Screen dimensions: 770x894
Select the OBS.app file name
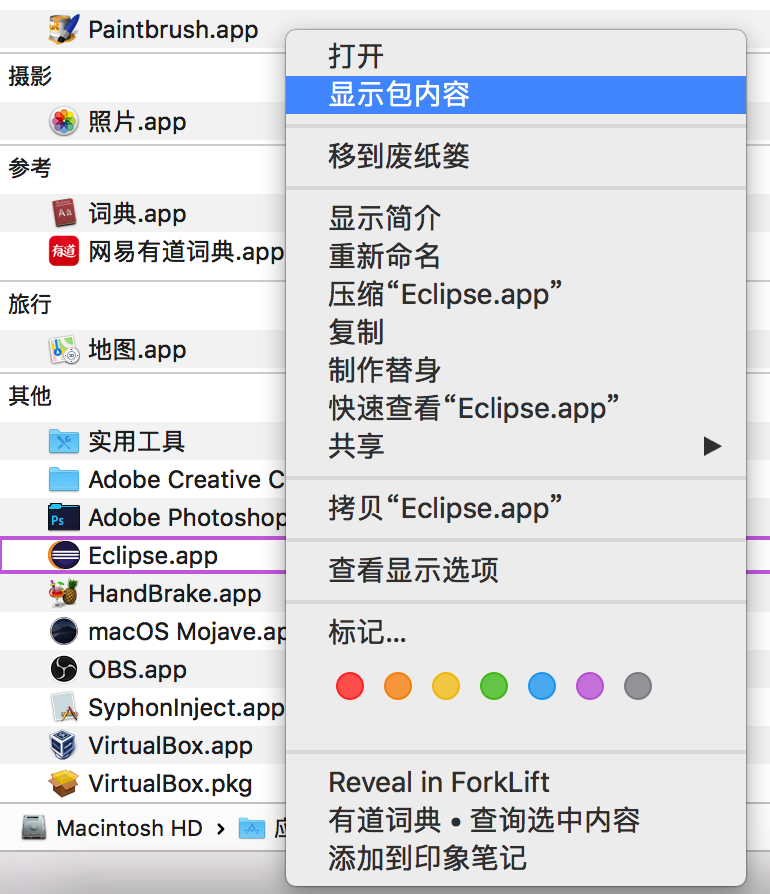click(x=137, y=670)
